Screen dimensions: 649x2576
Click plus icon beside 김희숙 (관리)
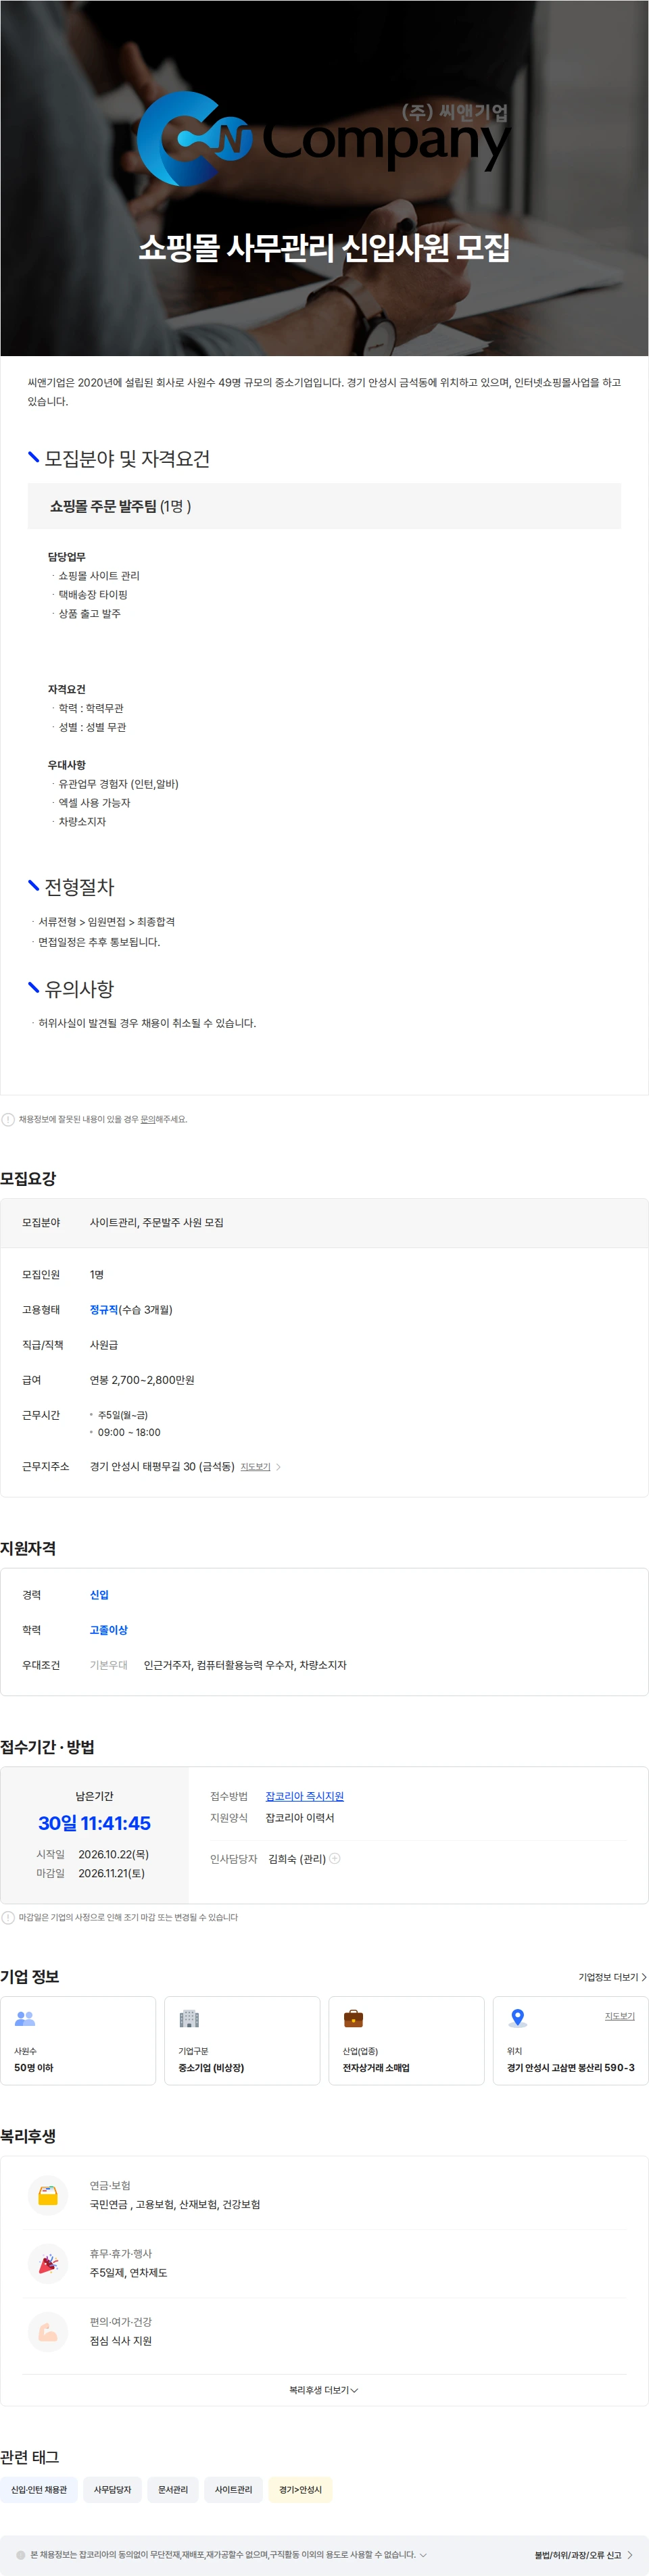click(335, 1858)
